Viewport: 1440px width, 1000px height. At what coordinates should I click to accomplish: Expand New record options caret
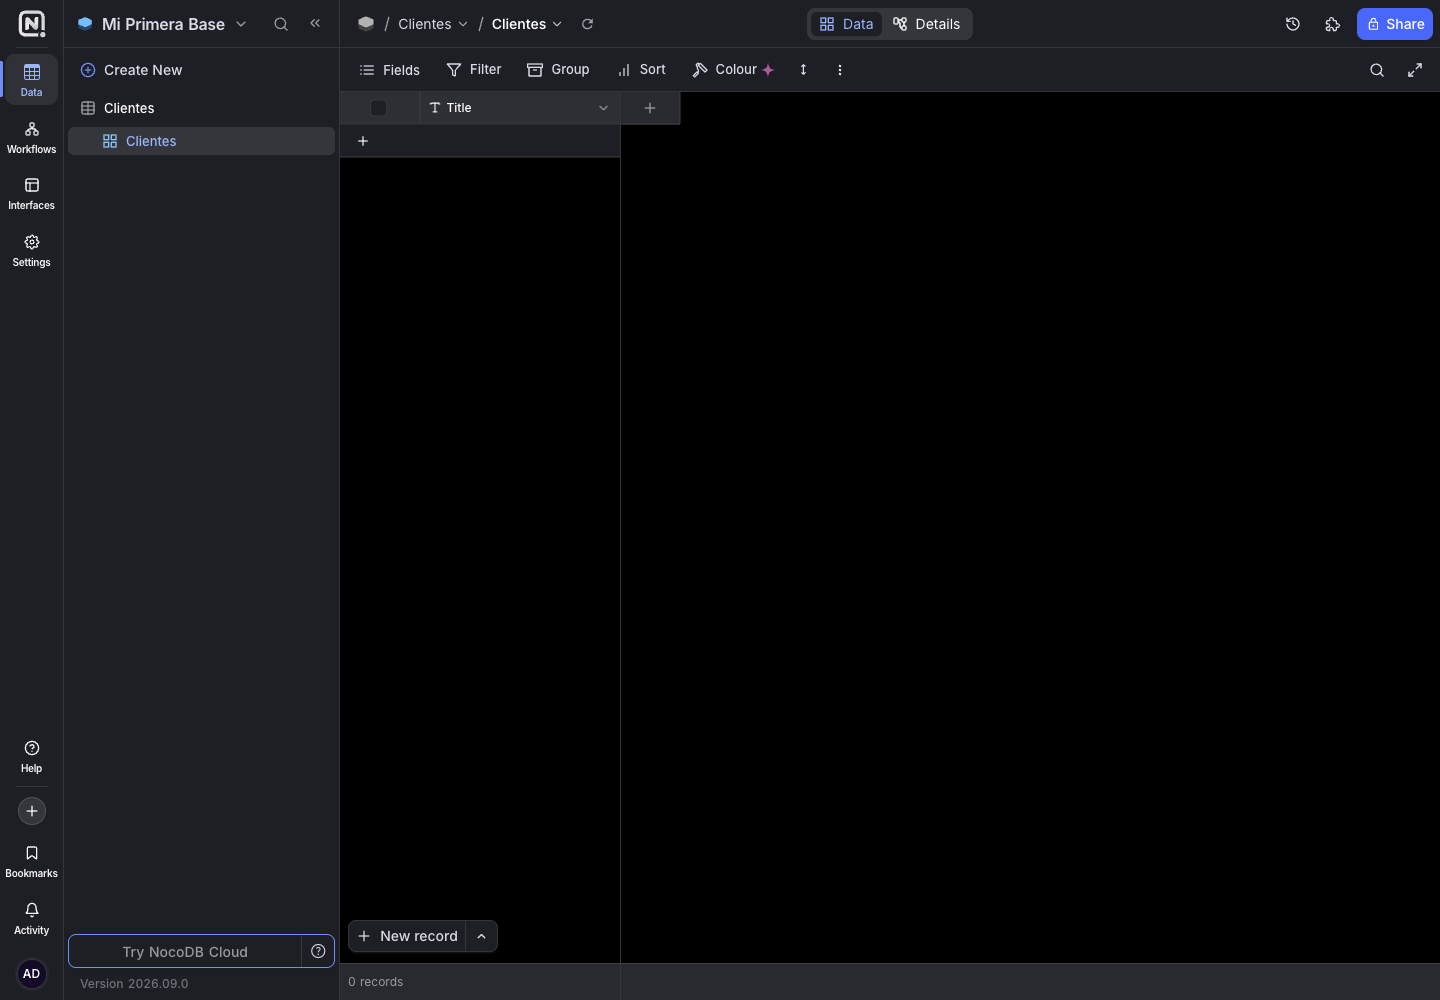(x=482, y=936)
